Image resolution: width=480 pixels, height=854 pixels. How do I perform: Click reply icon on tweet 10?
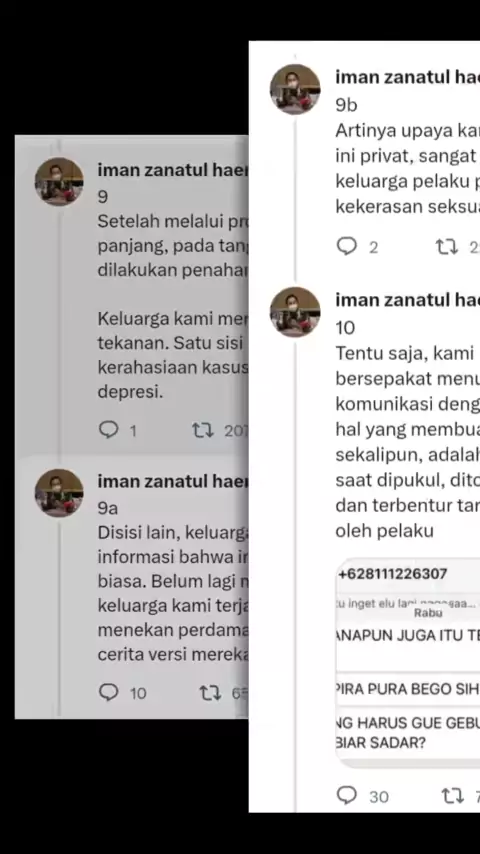pyautogui.click(x=347, y=795)
